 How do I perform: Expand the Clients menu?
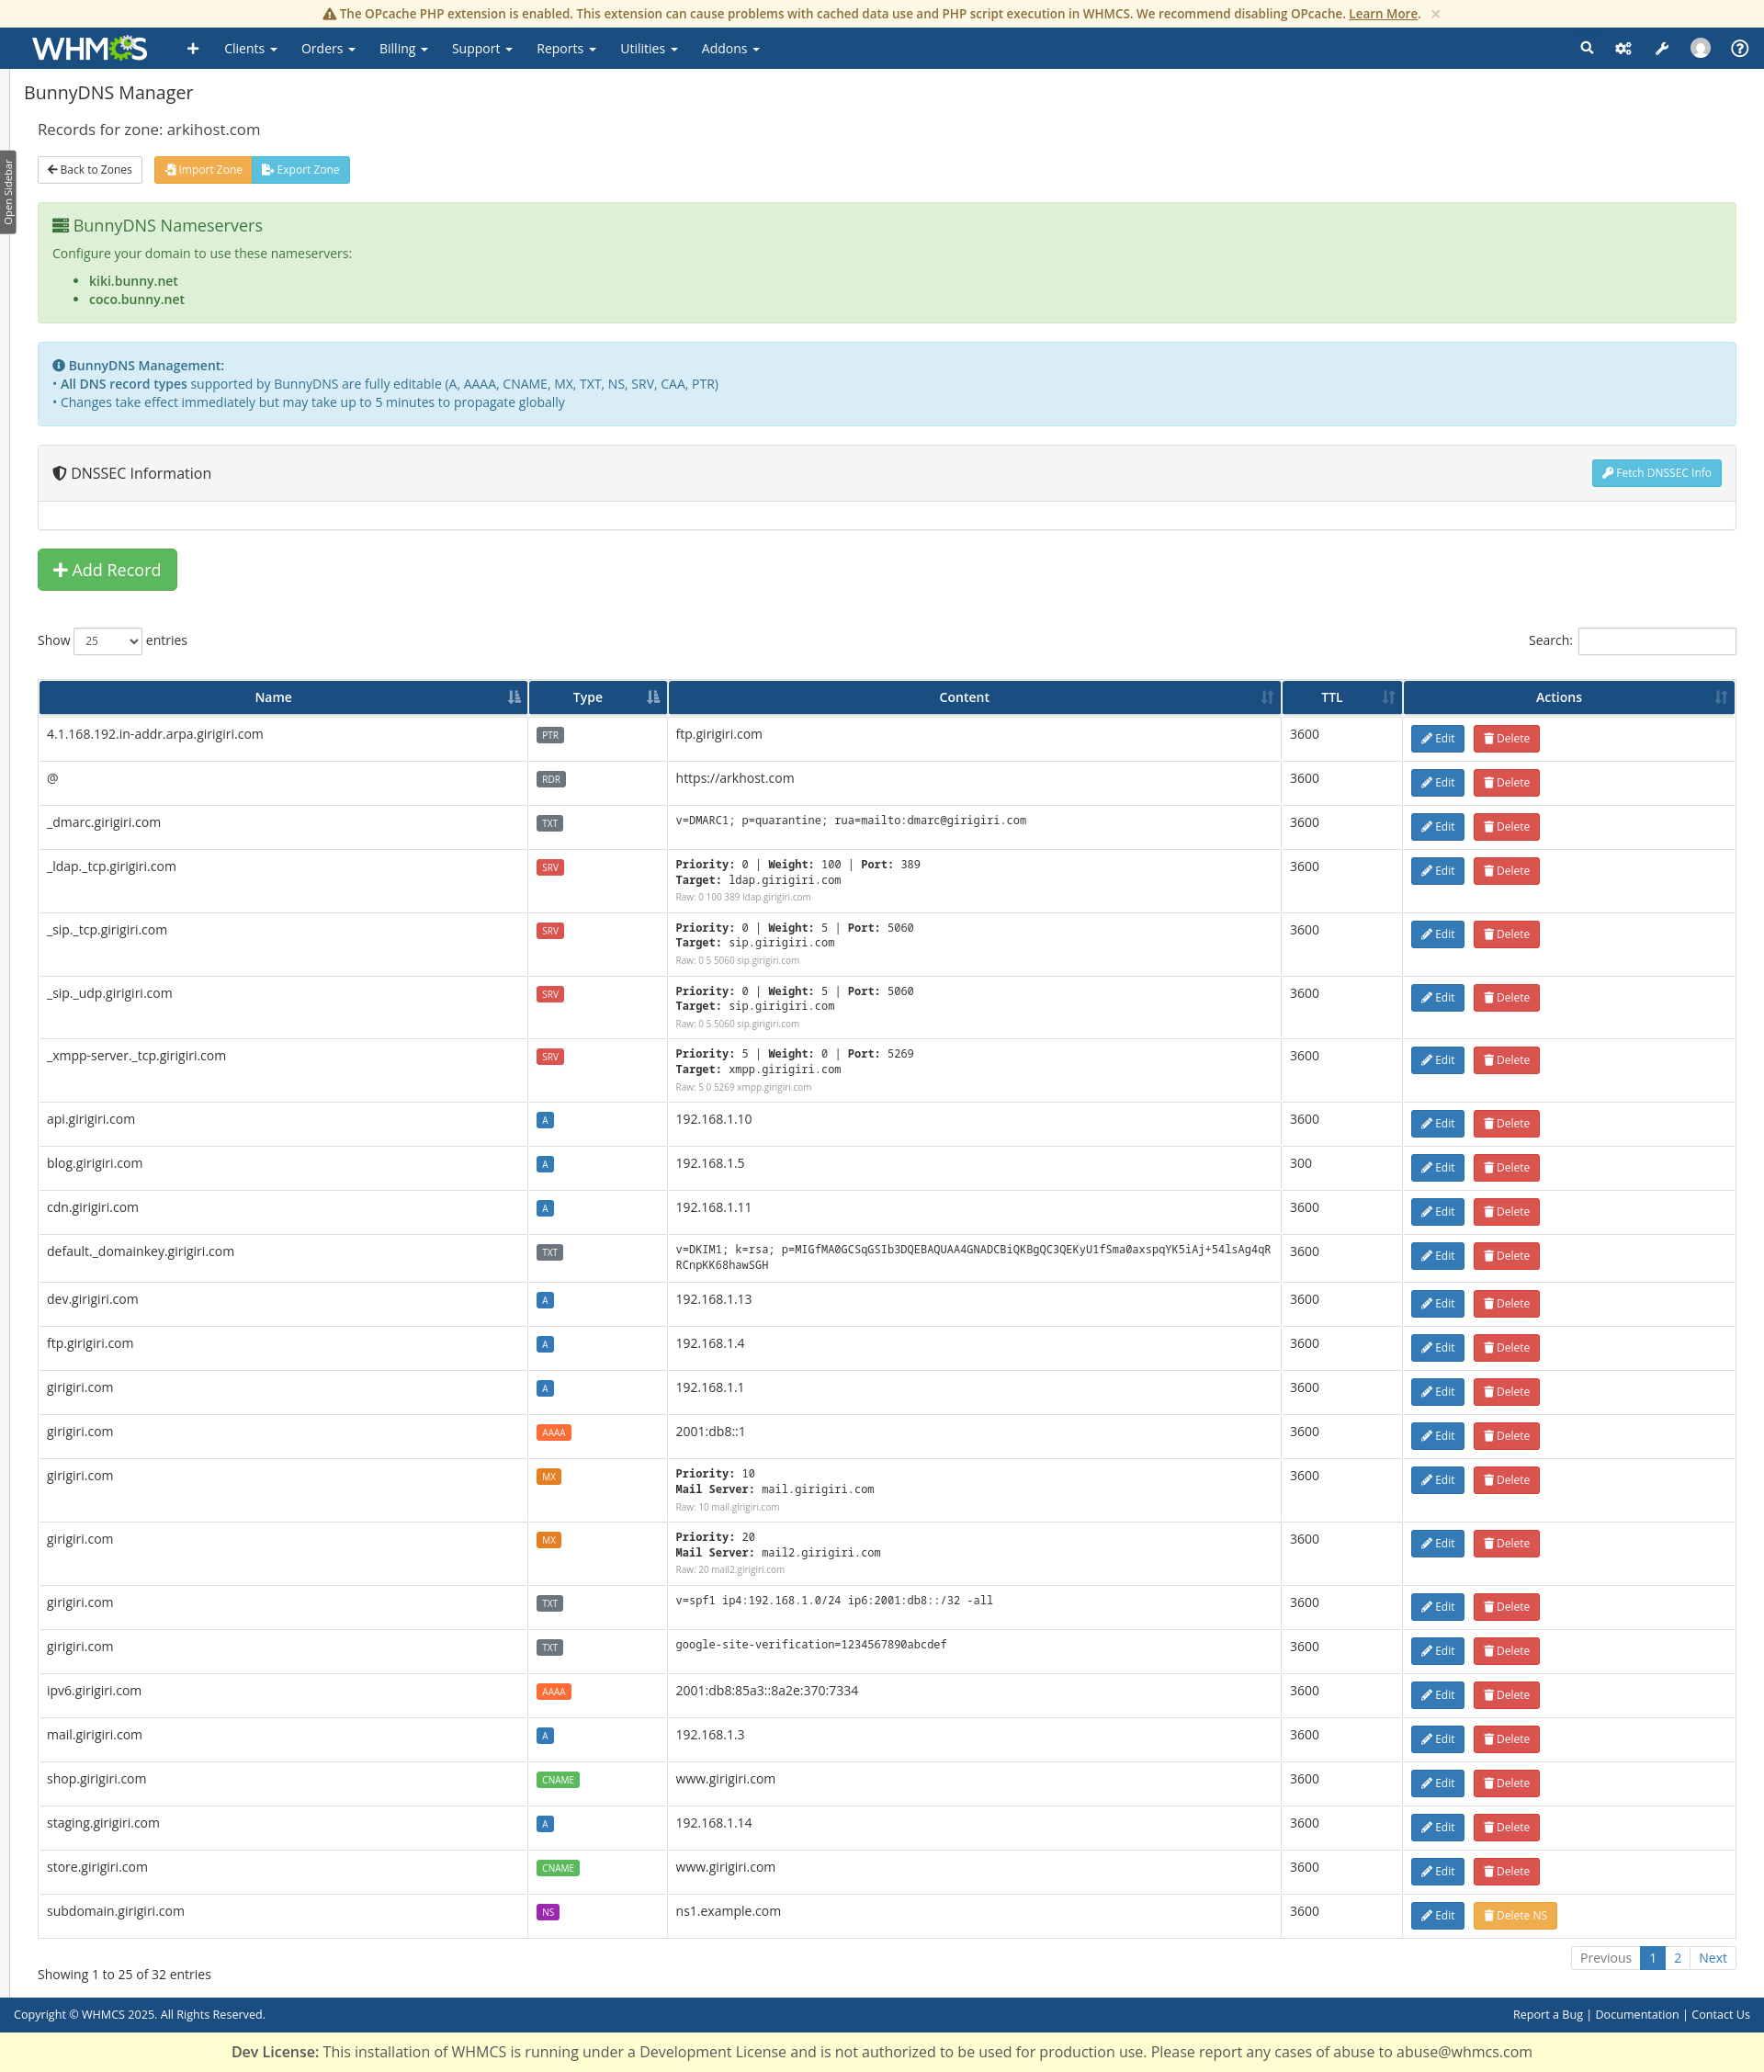coord(250,48)
